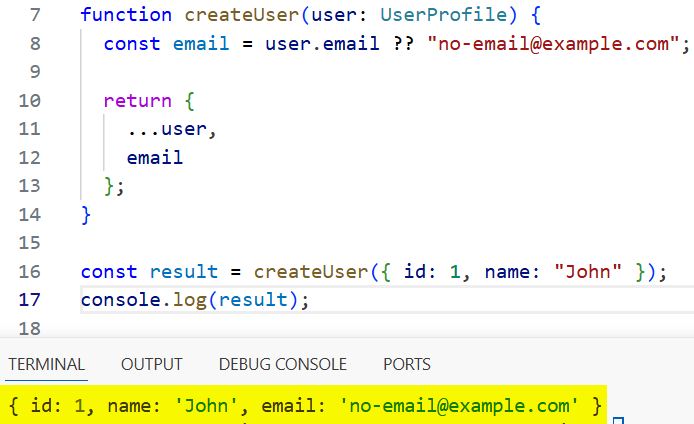This screenshot has height=424, width=694.
Task: Click the return keyword on line 10
Action: tap(137, 101)
